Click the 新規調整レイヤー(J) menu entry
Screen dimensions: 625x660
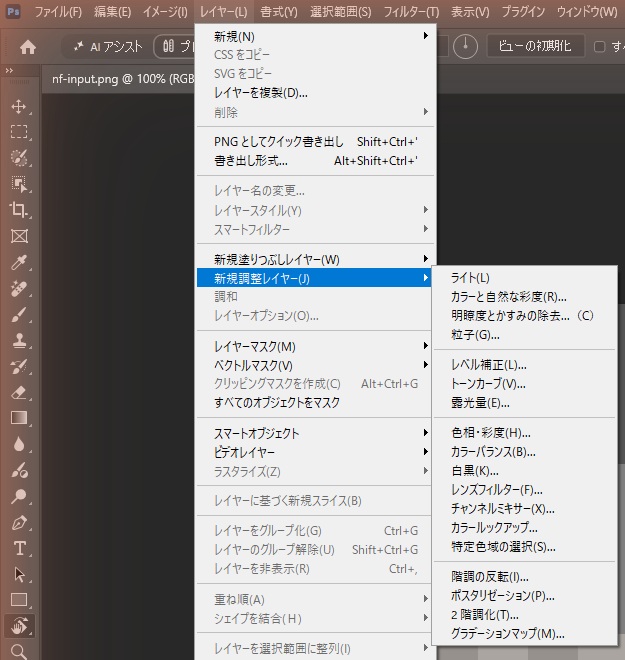click(x=314, y=278)
